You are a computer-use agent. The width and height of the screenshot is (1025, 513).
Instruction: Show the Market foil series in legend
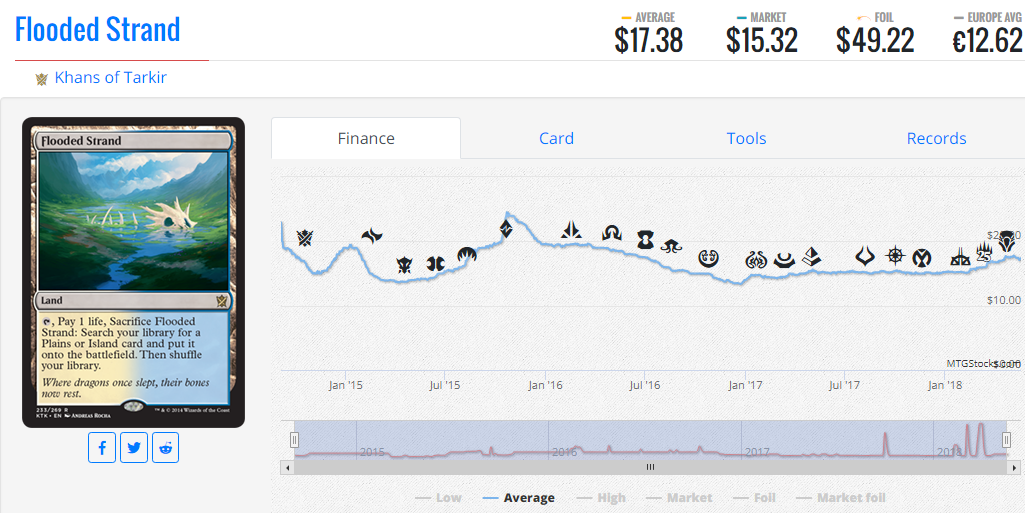click(840, 497)
